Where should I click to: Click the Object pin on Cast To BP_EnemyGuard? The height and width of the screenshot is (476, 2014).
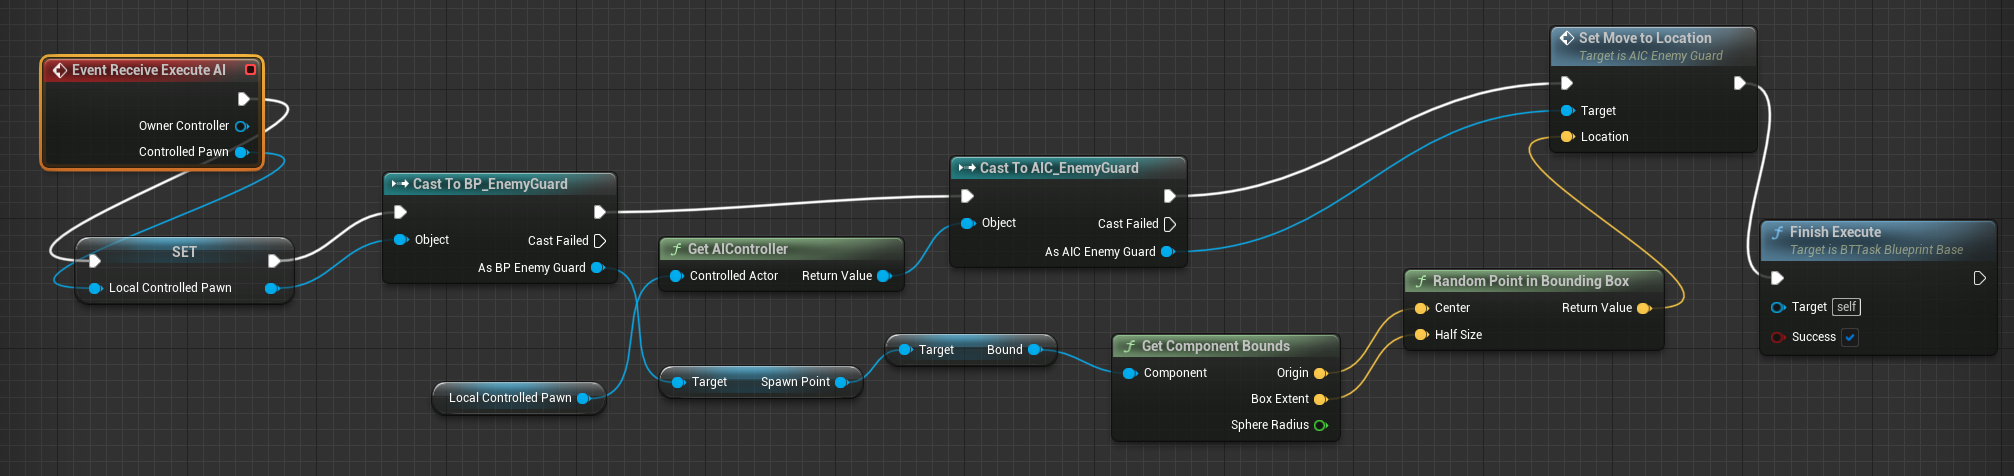[401, 240]
